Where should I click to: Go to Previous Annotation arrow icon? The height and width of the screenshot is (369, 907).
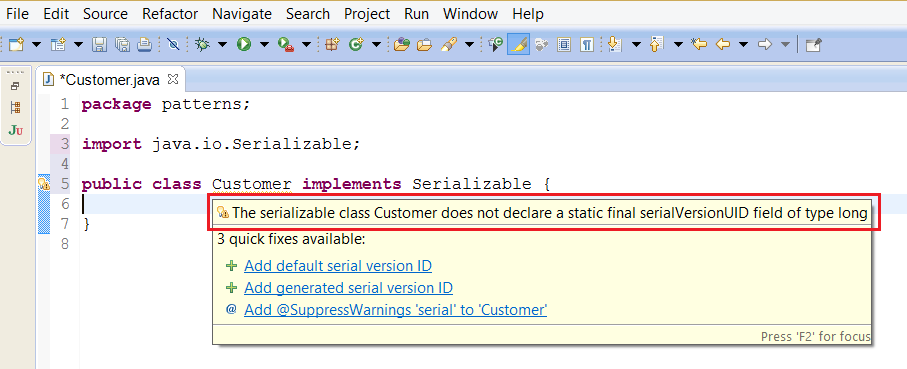(x=657, y=44)
